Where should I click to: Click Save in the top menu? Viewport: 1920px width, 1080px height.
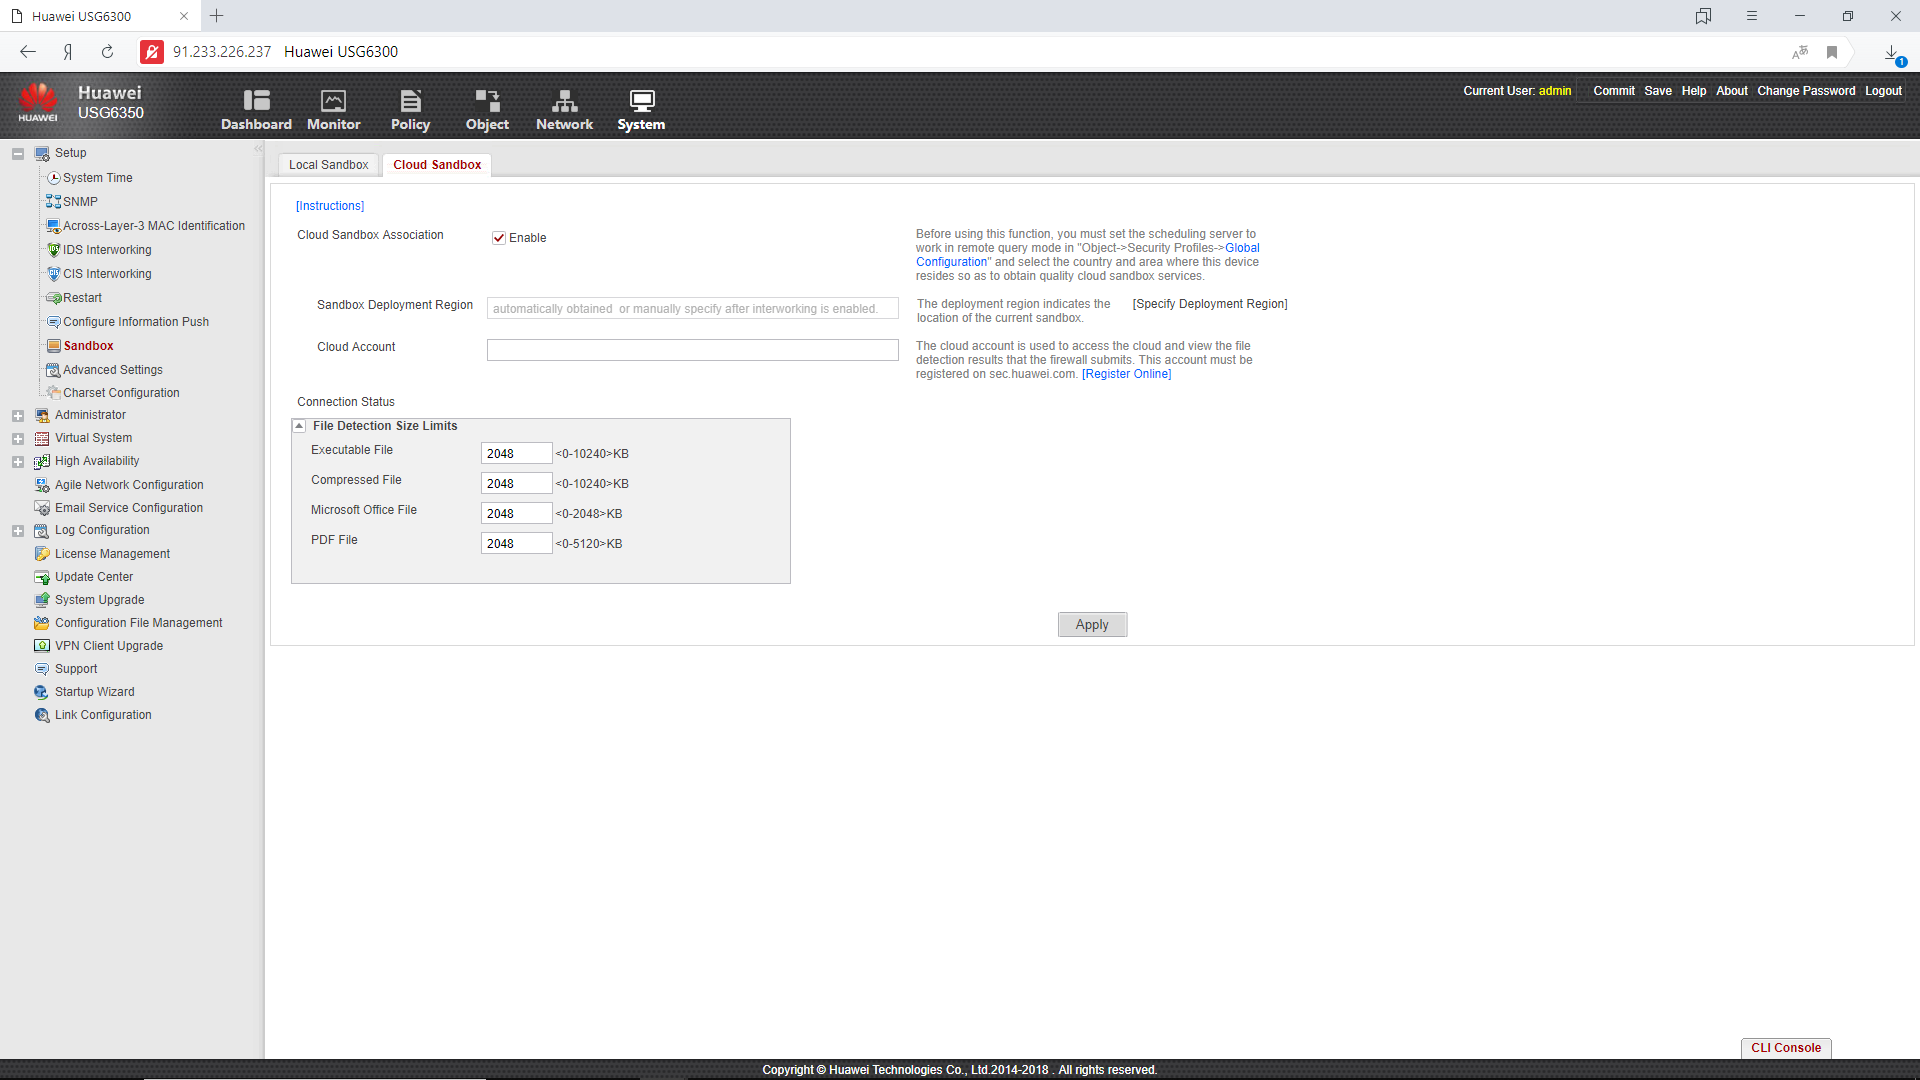(x=1657, y=91)
